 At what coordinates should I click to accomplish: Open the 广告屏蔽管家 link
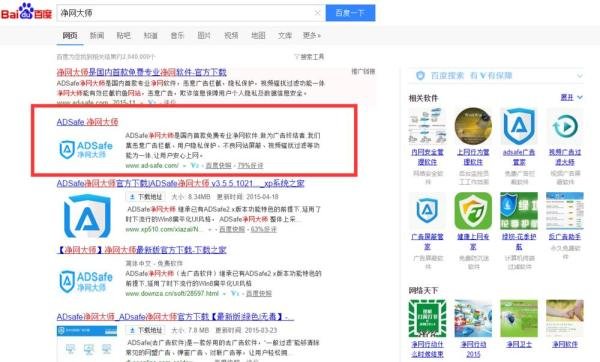[x=427, y=242]
